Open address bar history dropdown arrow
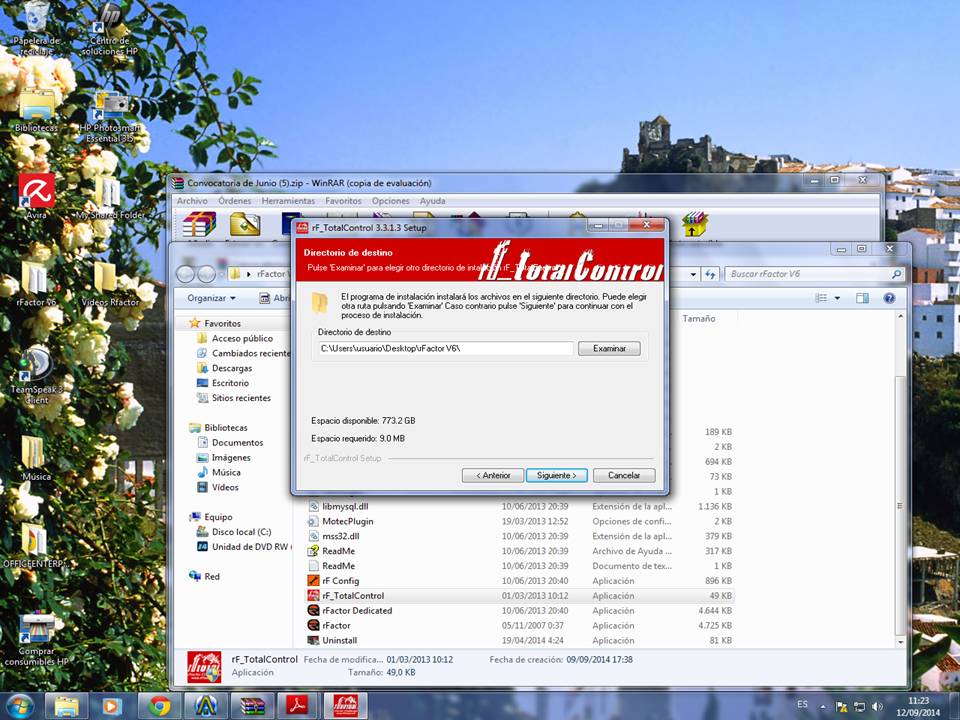960x720 pixels. point(693,274)
